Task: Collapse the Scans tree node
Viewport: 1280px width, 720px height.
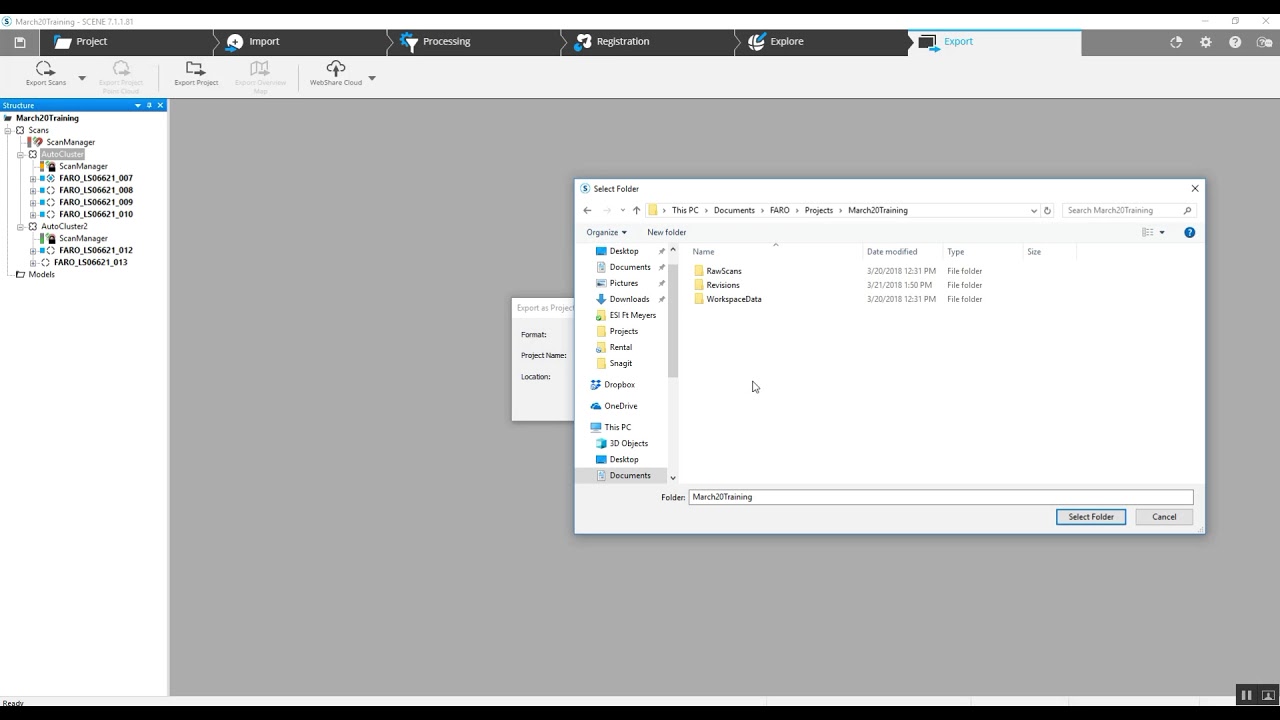Action: (x=8, y=130)
